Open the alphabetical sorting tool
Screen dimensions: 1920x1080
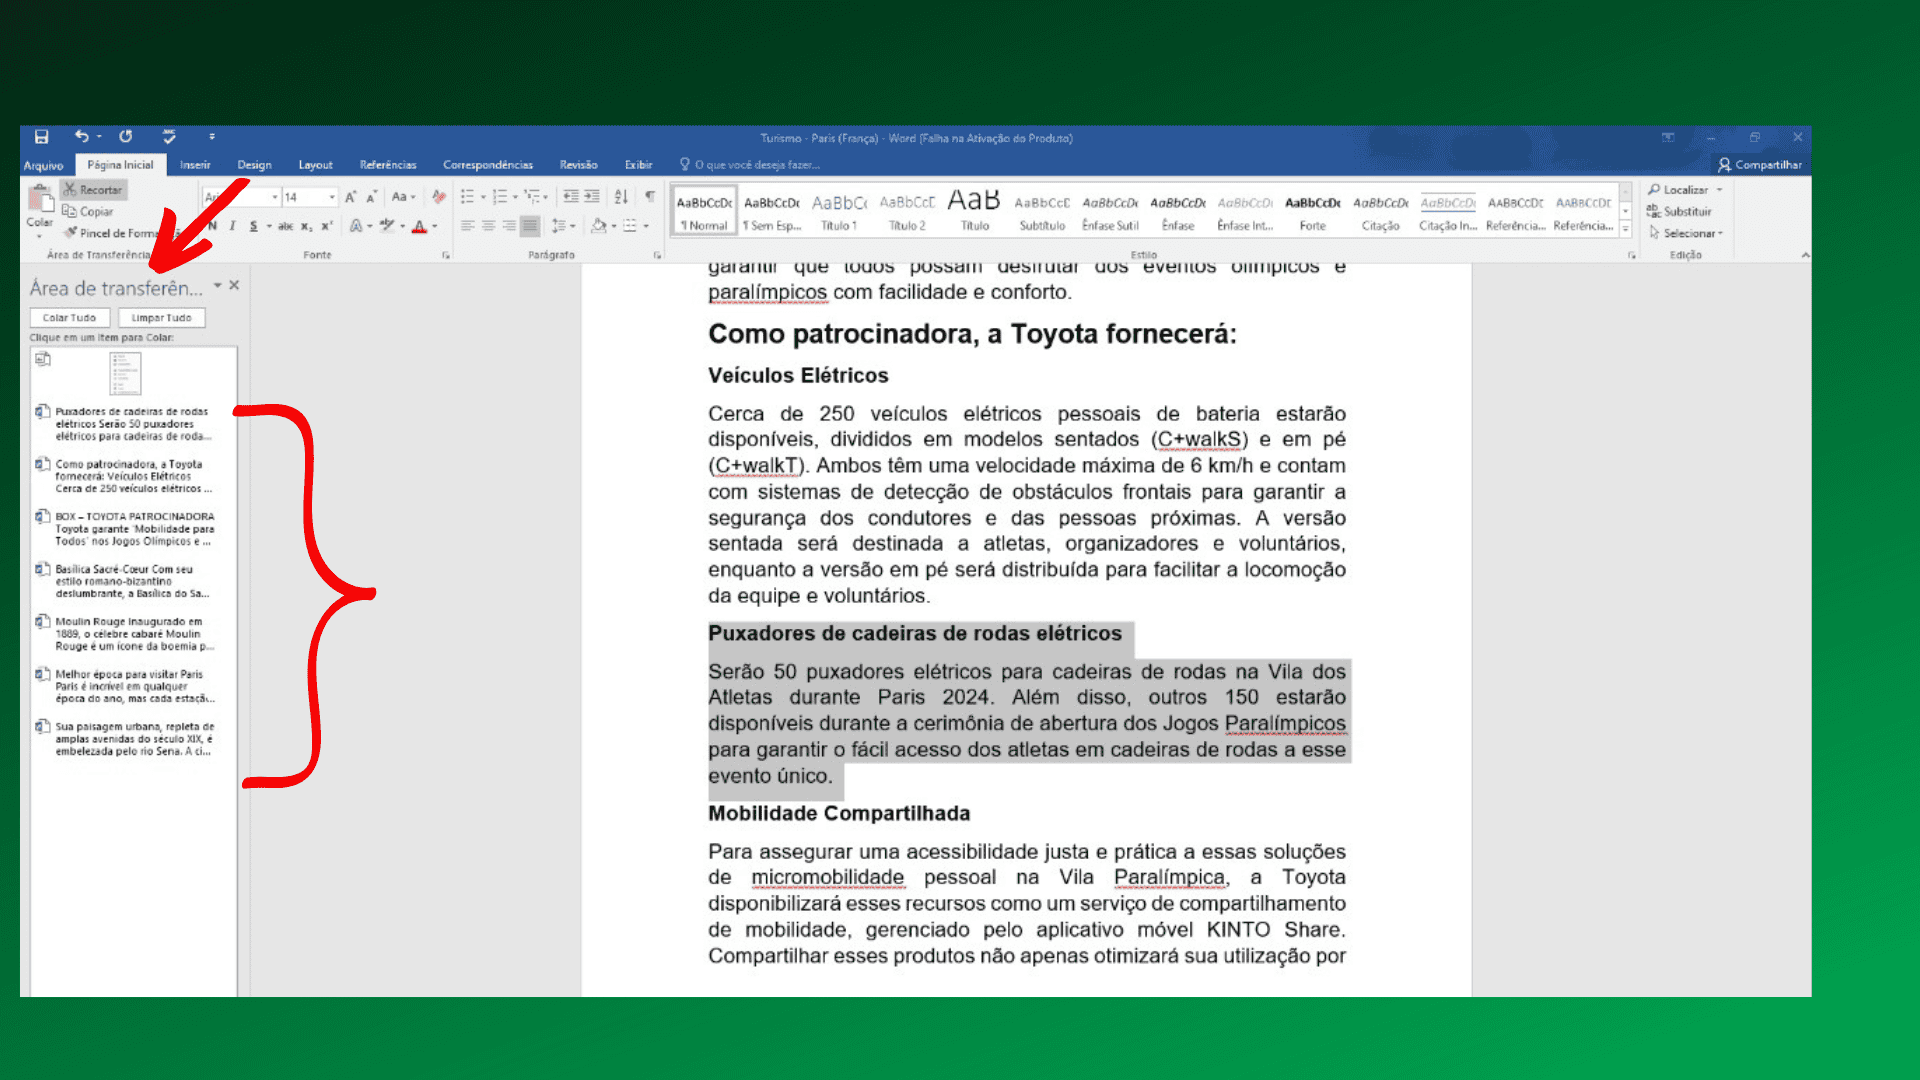(620, 196)
